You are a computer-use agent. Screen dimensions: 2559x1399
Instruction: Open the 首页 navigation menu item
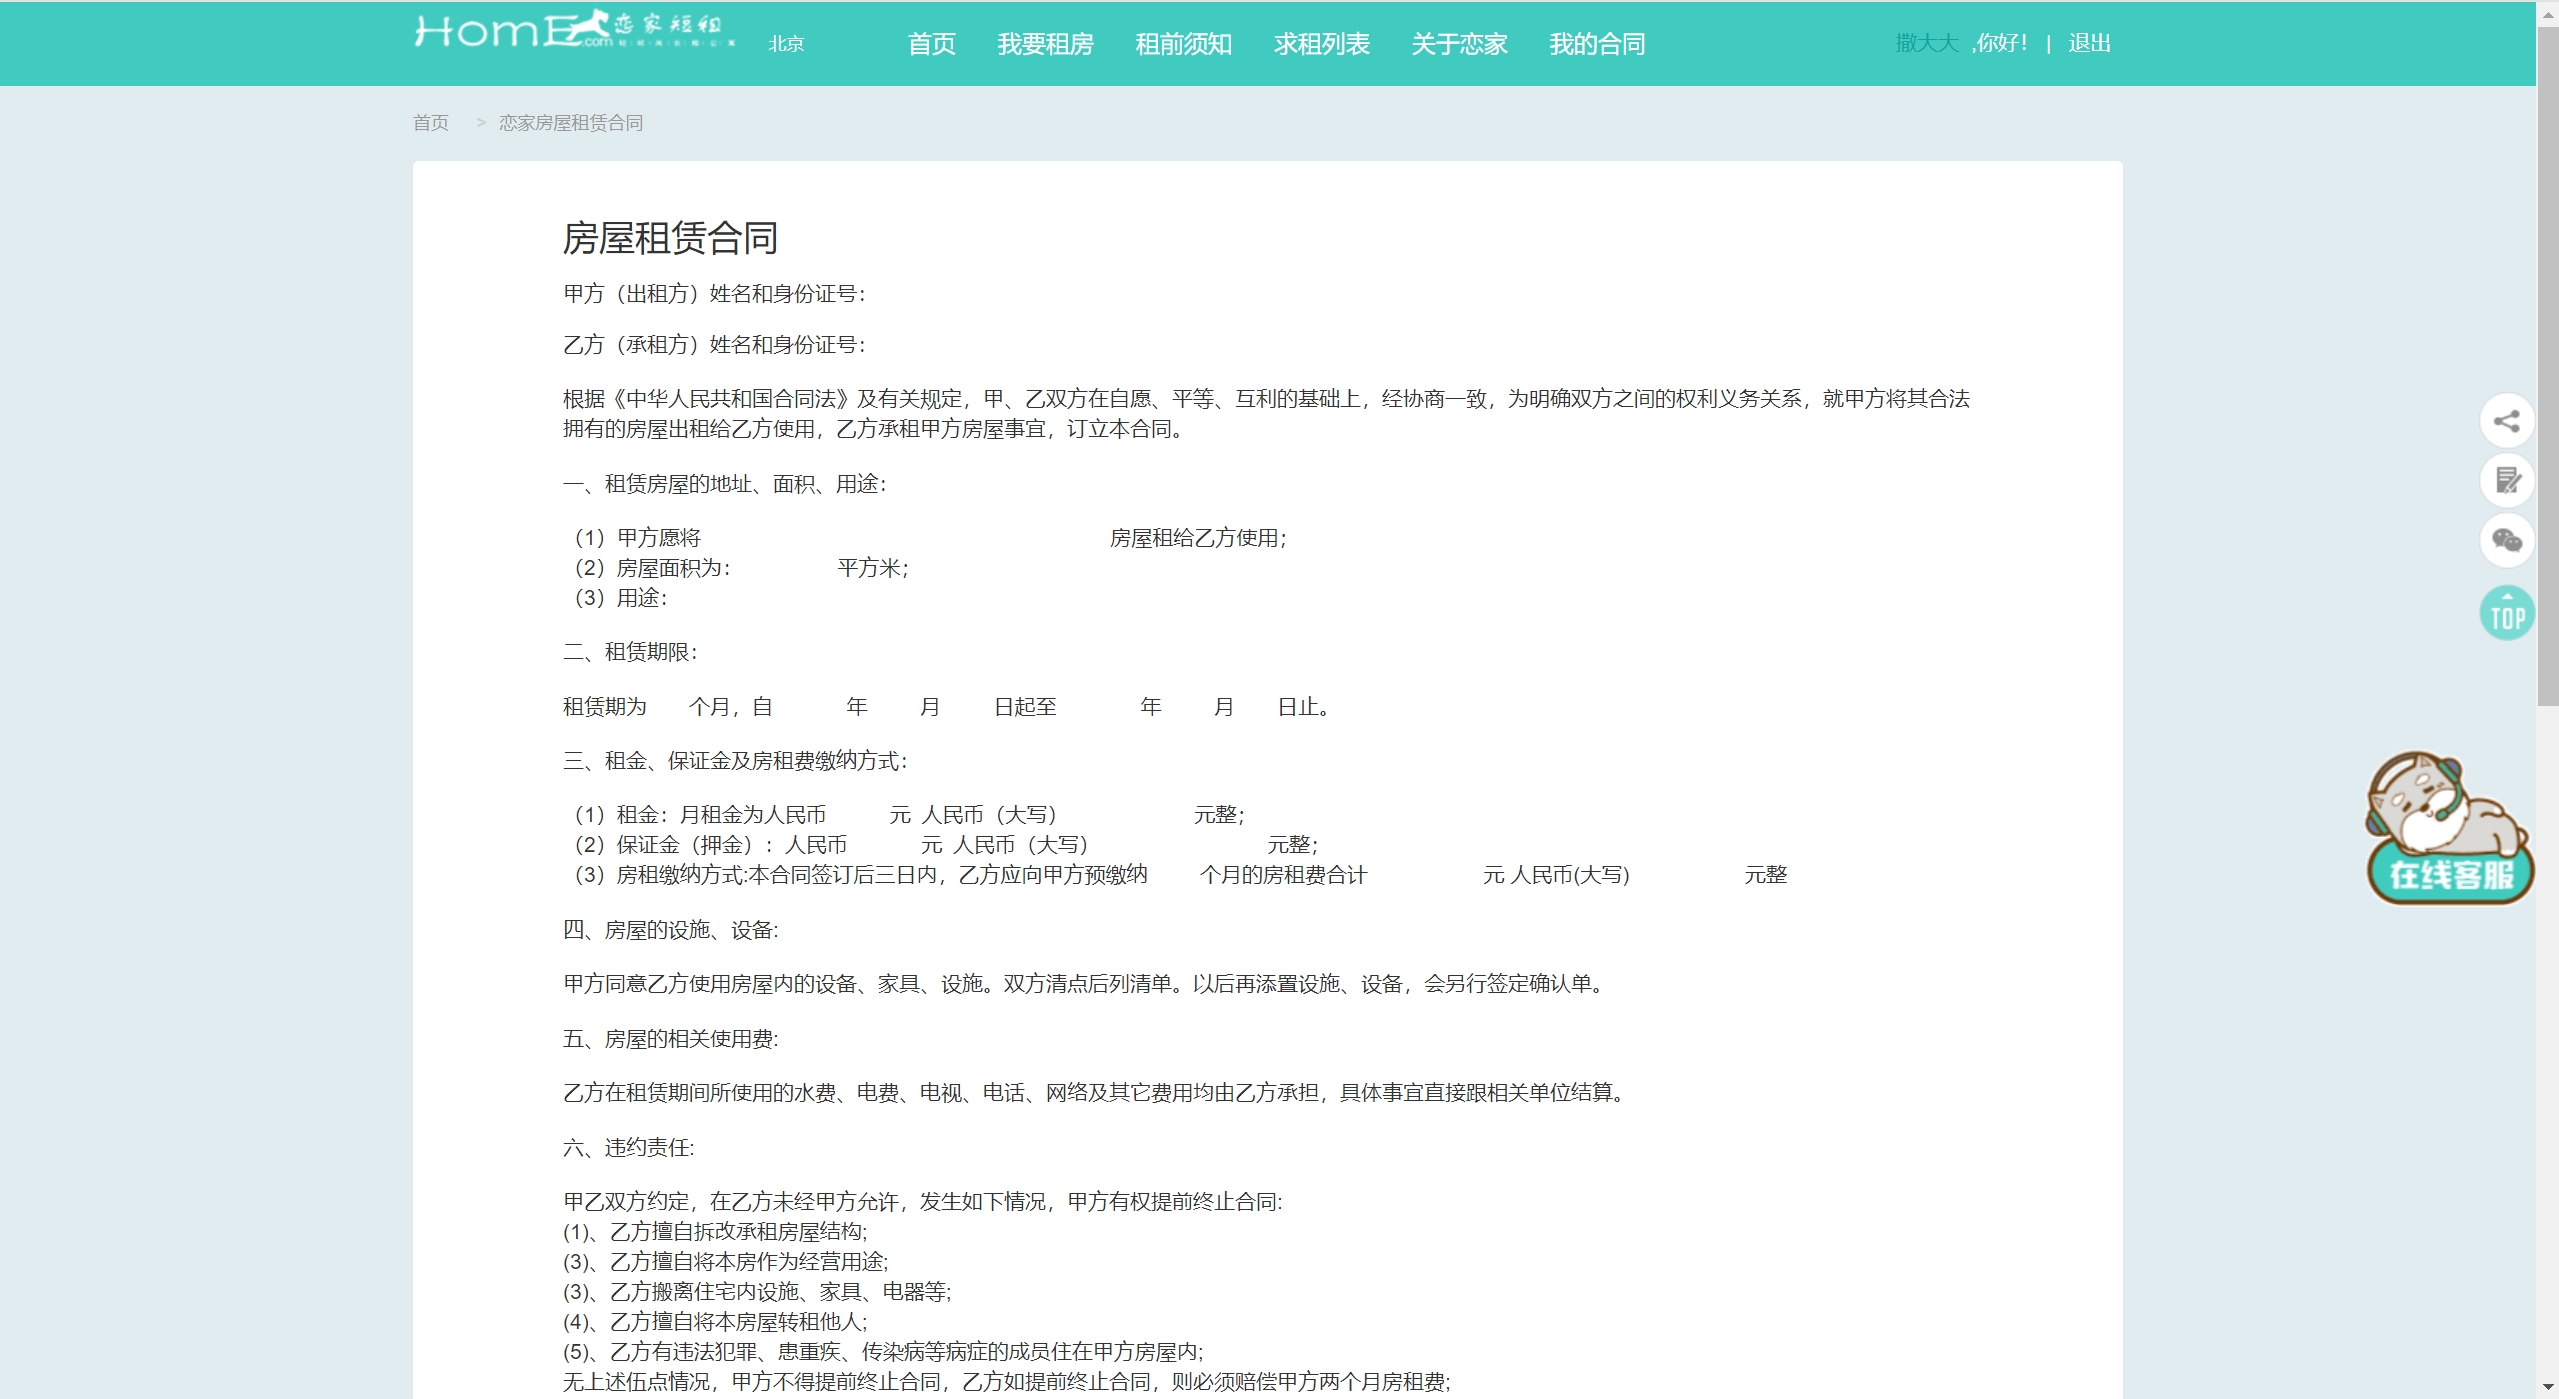coord(931,44)
